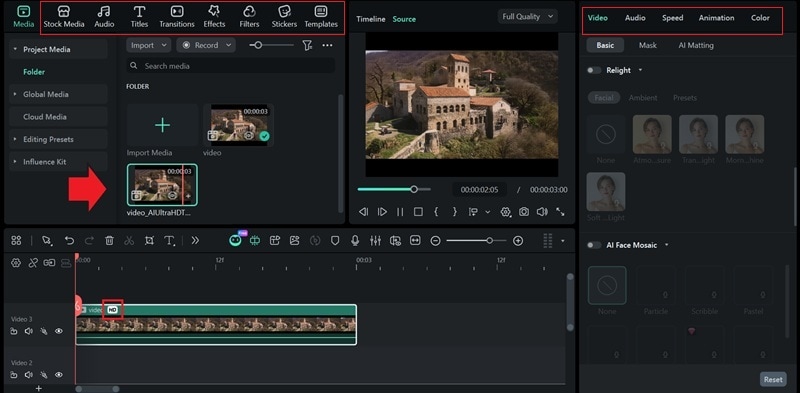Expand the Project Media tree item
The height and width of the screenshot is (393, 800).
point(15,50)
